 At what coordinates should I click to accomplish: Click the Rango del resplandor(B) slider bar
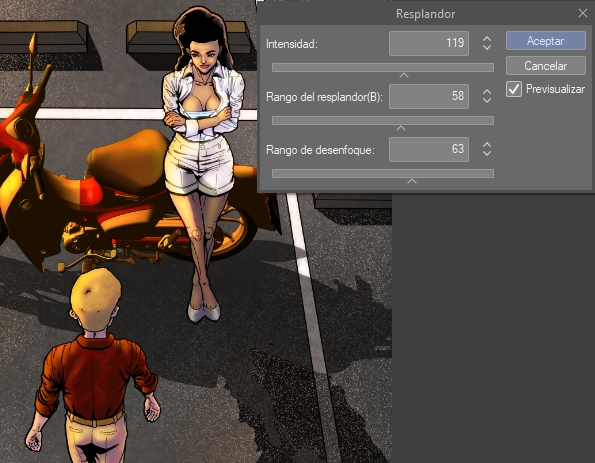pos(383,121)
